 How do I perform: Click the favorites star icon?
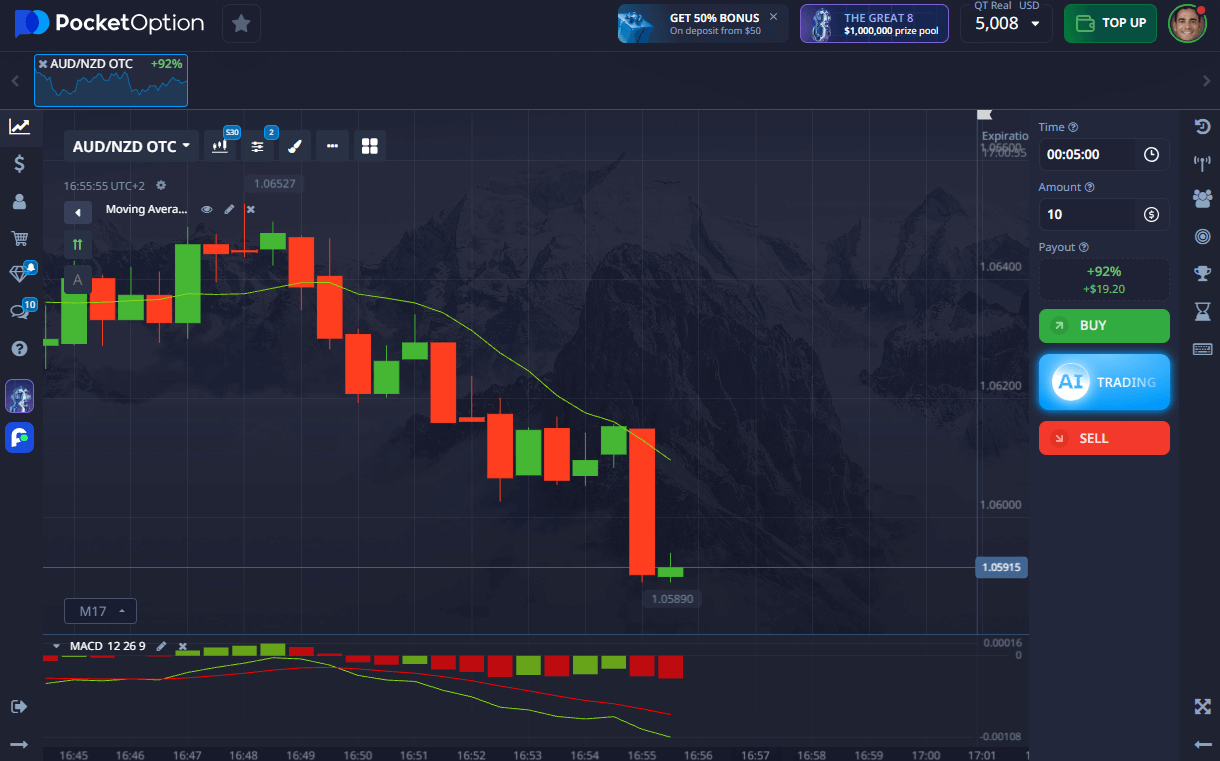tap(241, 23)
